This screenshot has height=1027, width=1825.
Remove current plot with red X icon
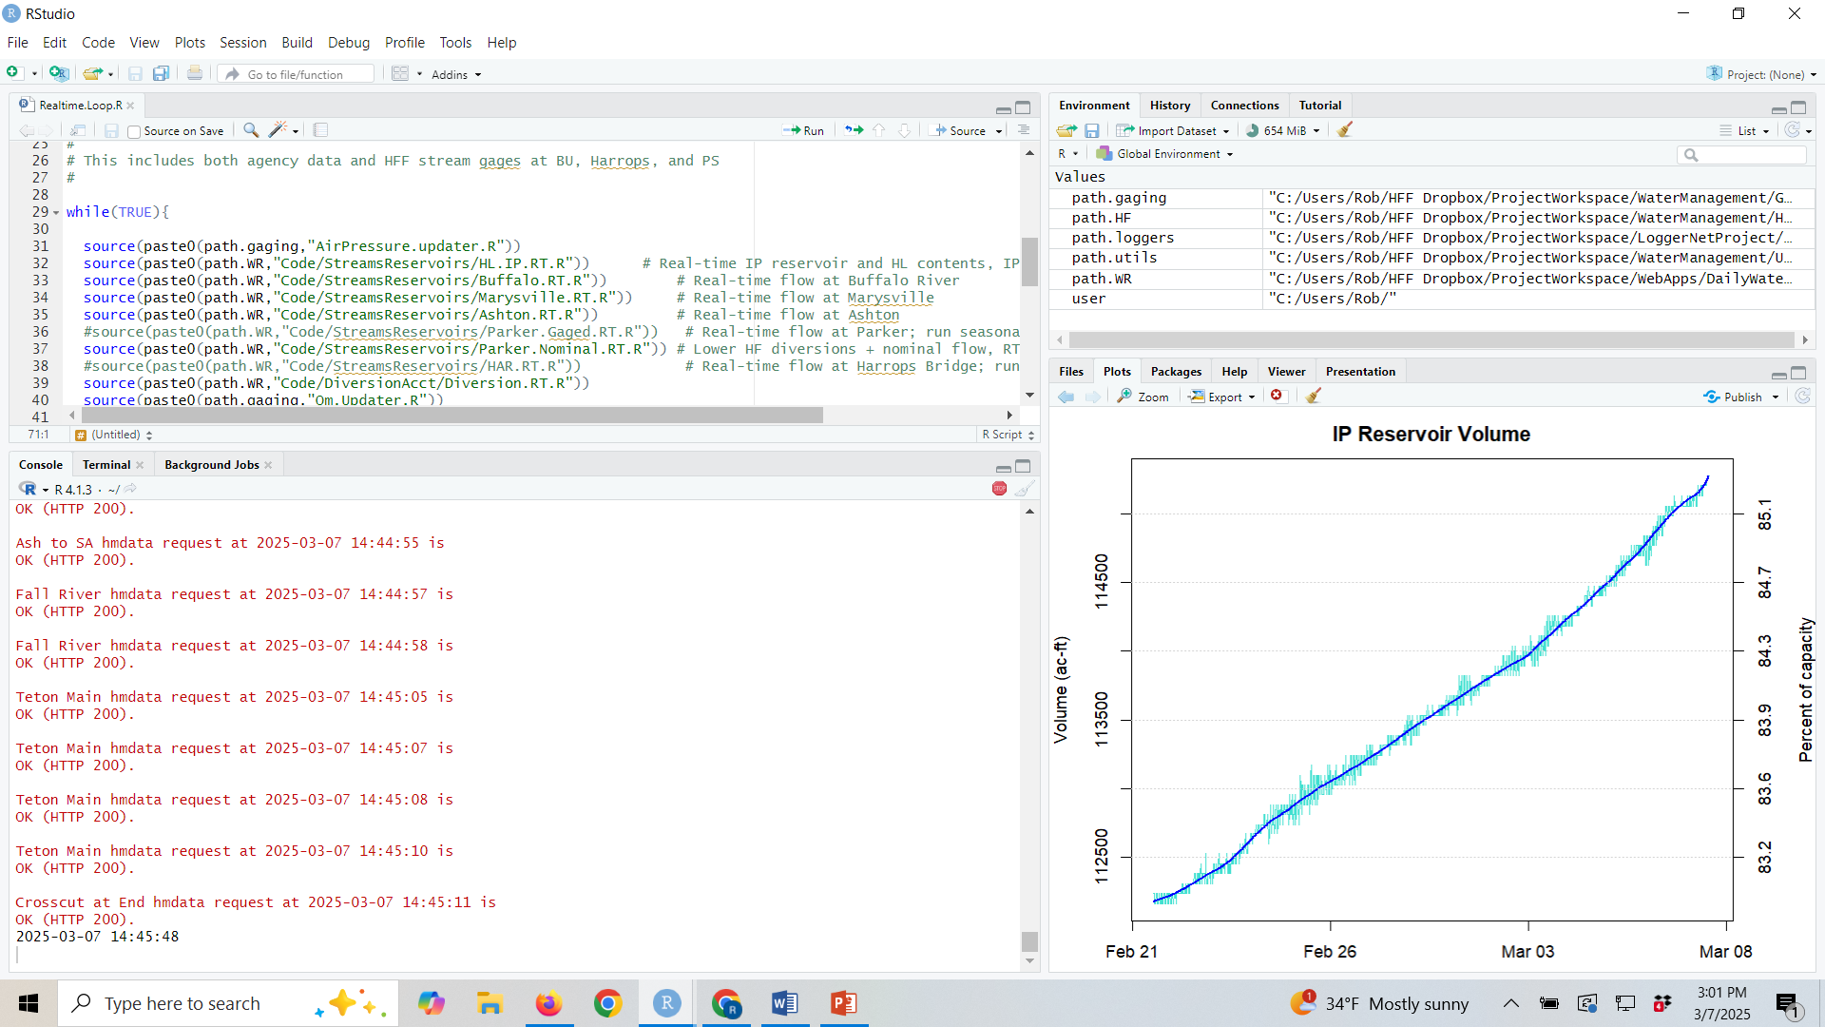1277,396
